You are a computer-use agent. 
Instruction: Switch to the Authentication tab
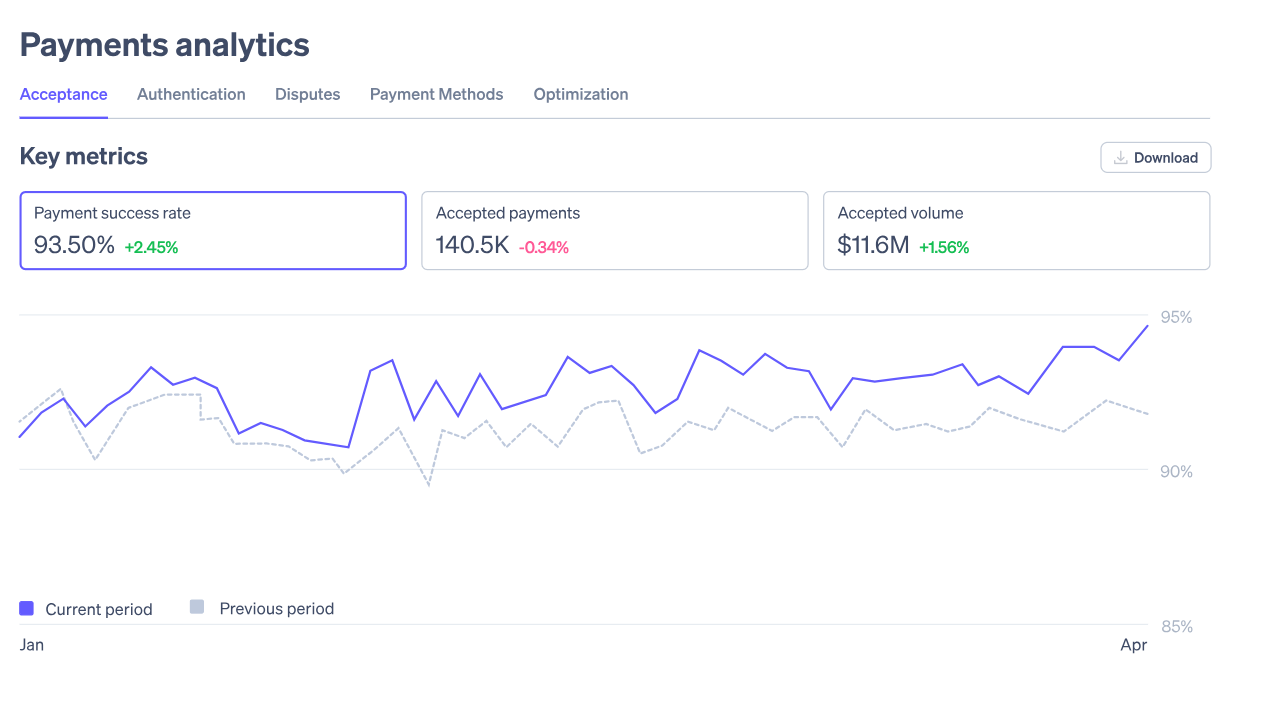(191, 94)
